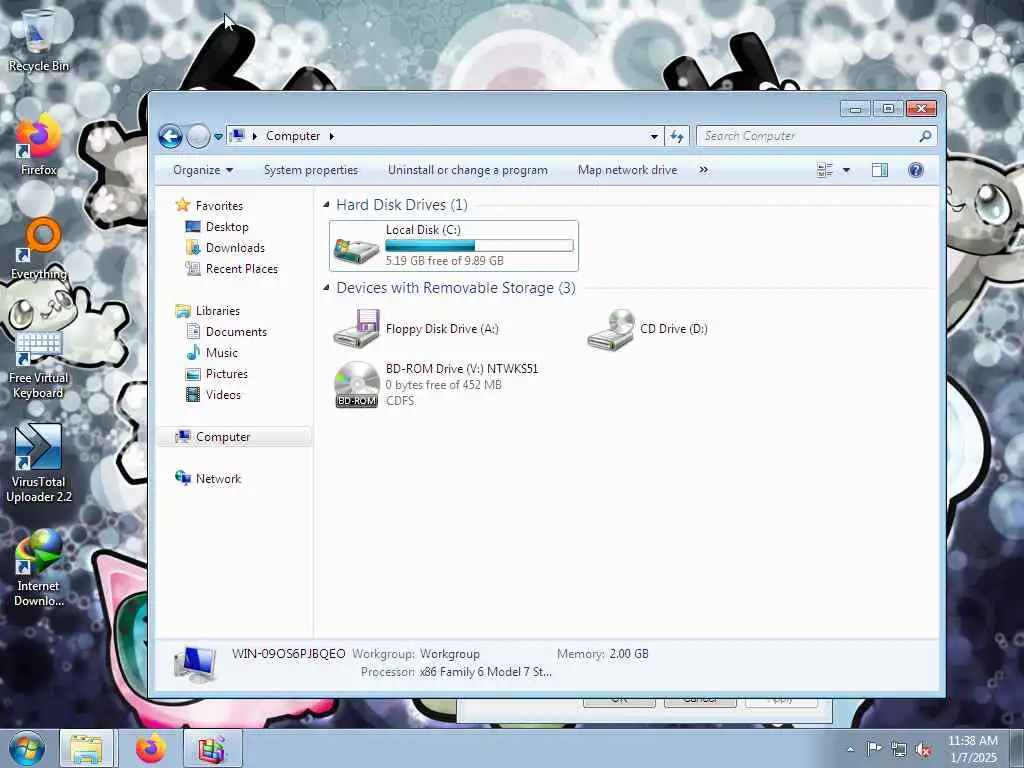This screenshot has width=1024, height=768.
Task: Select Desktop under Favorites
Action: pos(217,227)
